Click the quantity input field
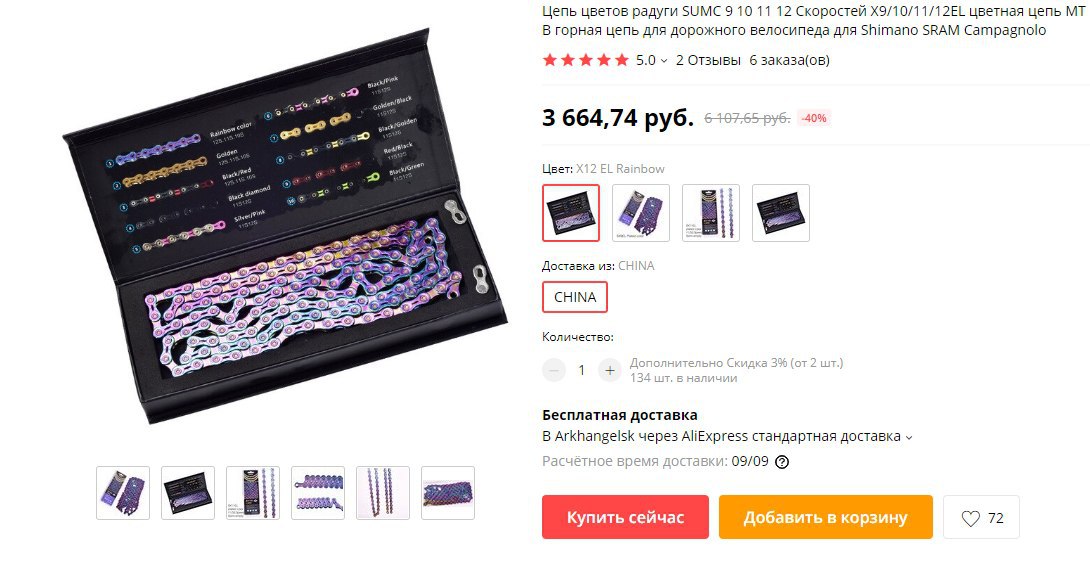This screenshot has height=562, width=1090. coord(582,371)
